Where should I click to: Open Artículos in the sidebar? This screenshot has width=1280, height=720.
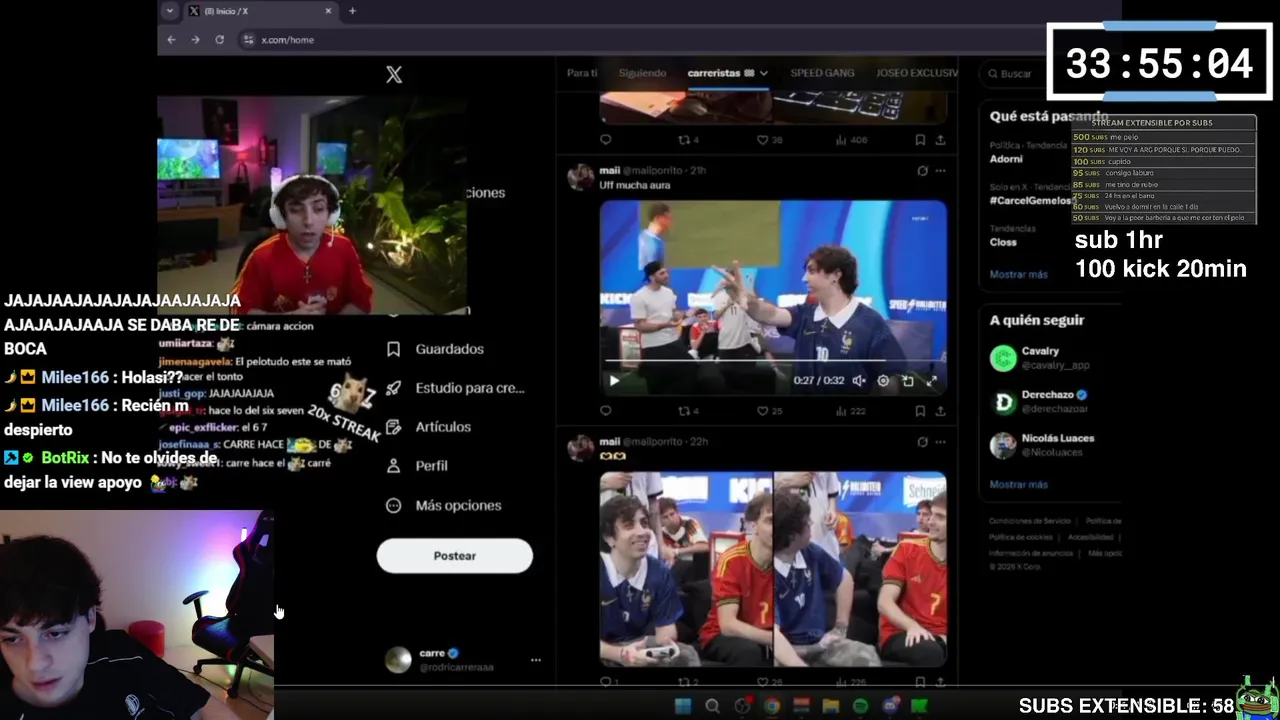coord(430,427)
